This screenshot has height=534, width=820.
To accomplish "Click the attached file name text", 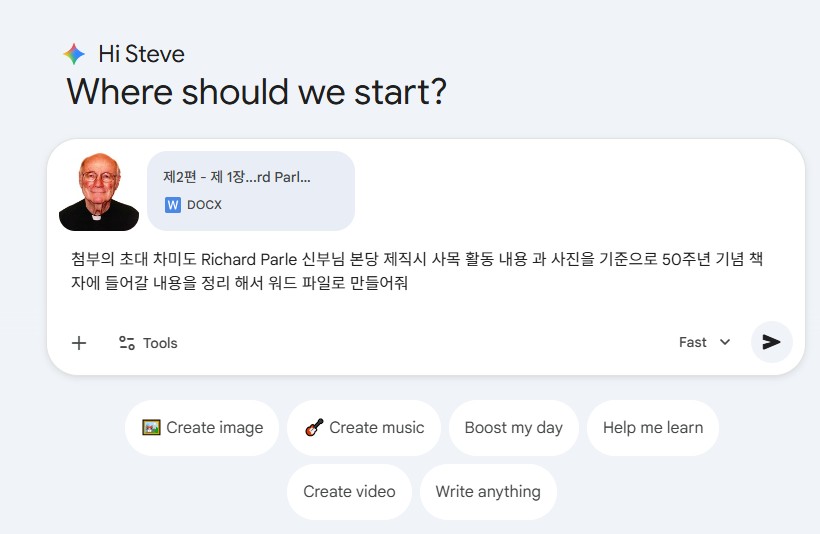I will tap(237, 177).
